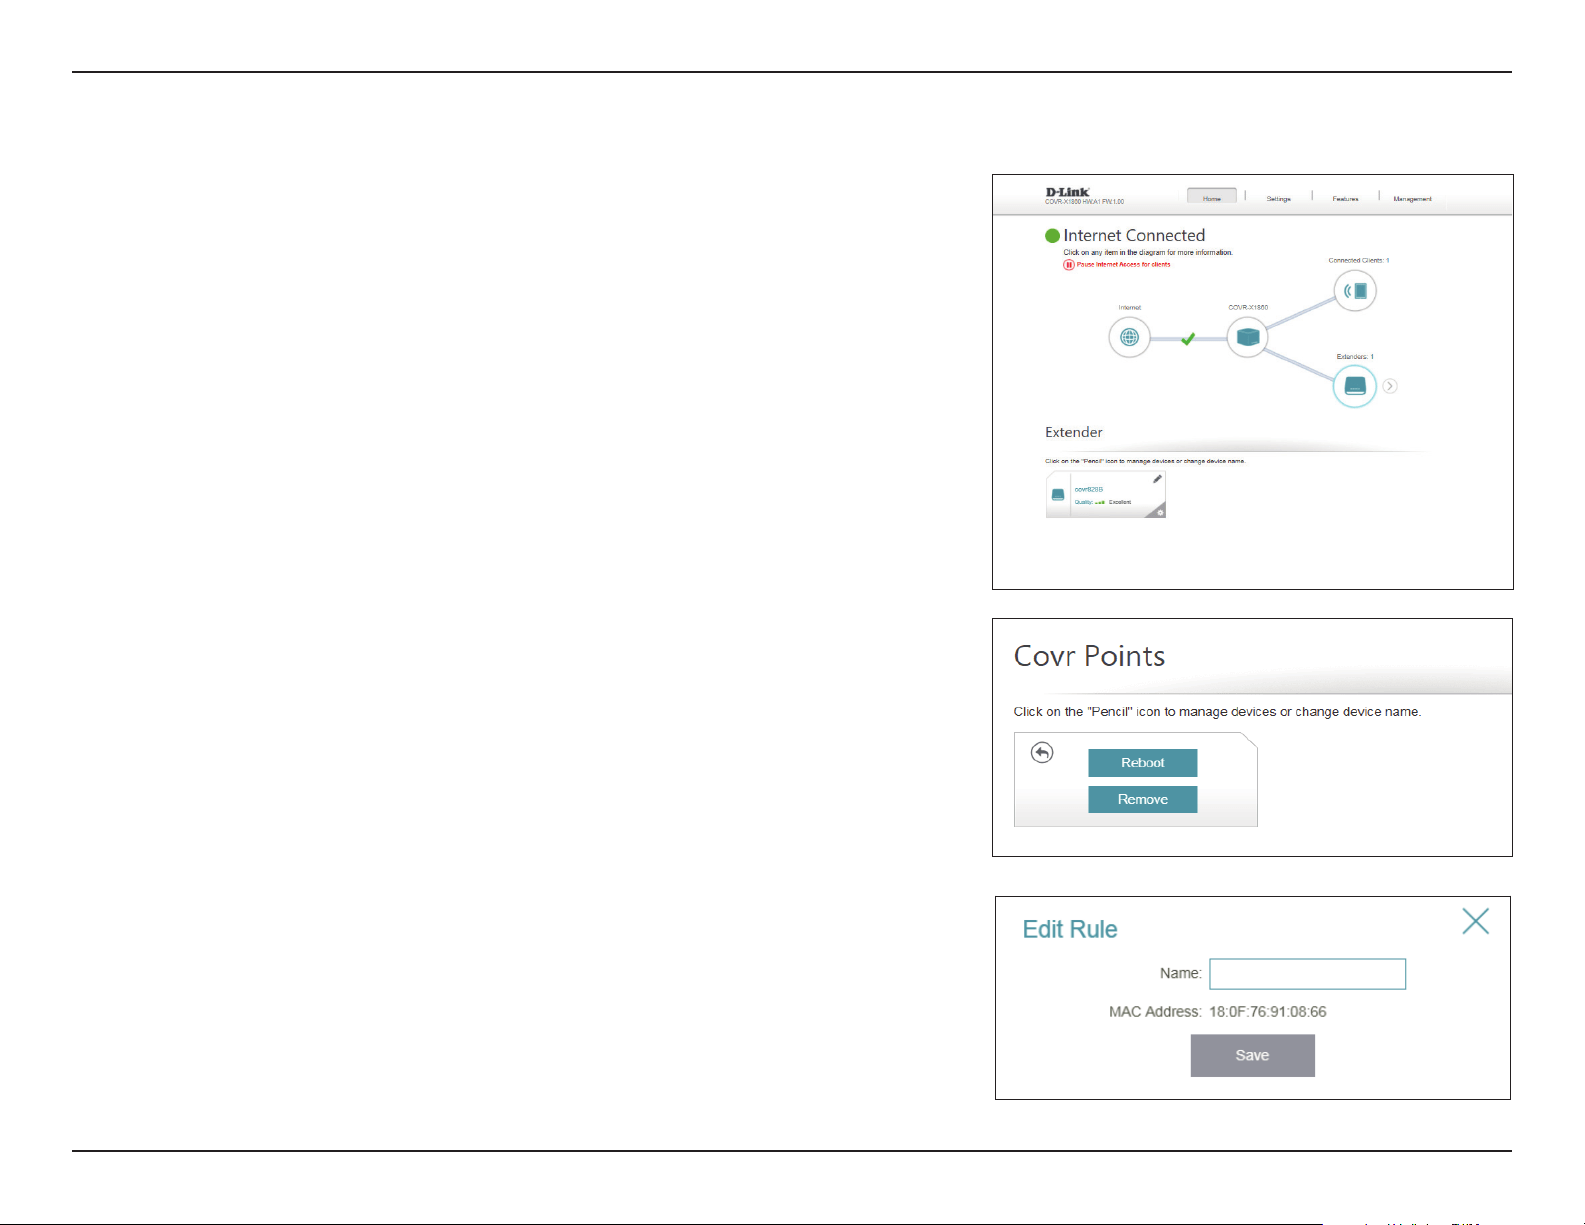
Task: Click the 'Internet Connected' status text
Action: (1134, 235)
